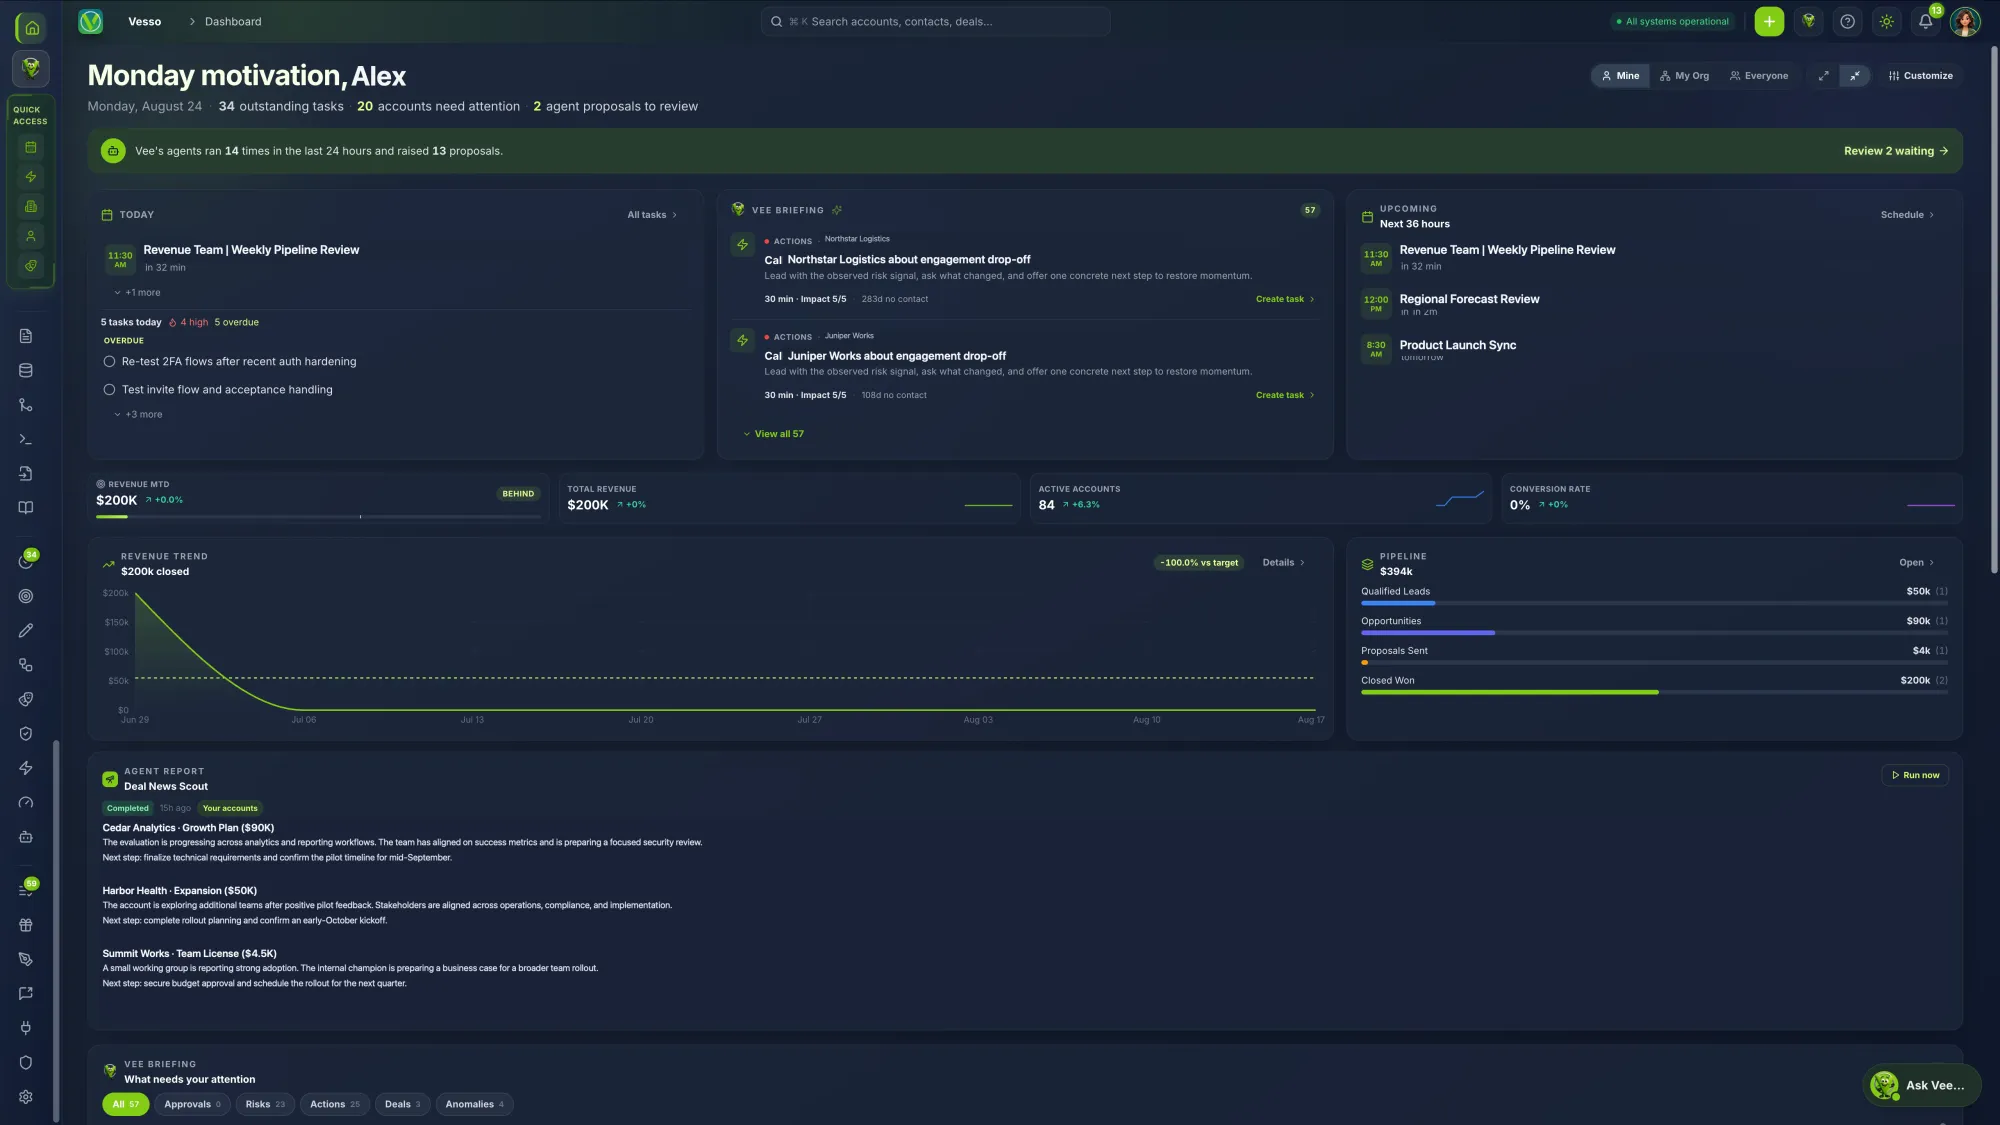Switch dashboard scope to Mine
This screenshot has width=2000, height=1125.
click(x=1620, y=76)
